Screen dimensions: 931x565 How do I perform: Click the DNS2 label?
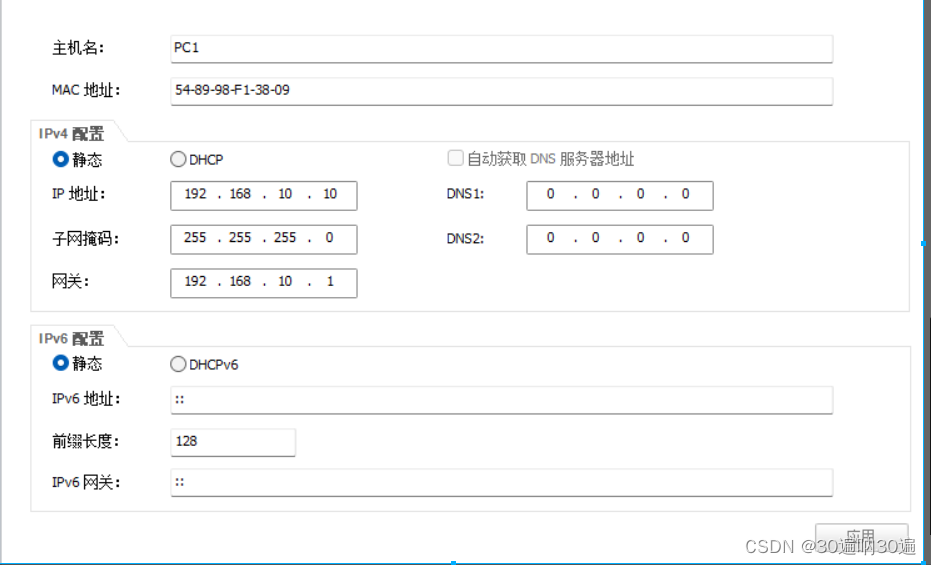(466, 239)
